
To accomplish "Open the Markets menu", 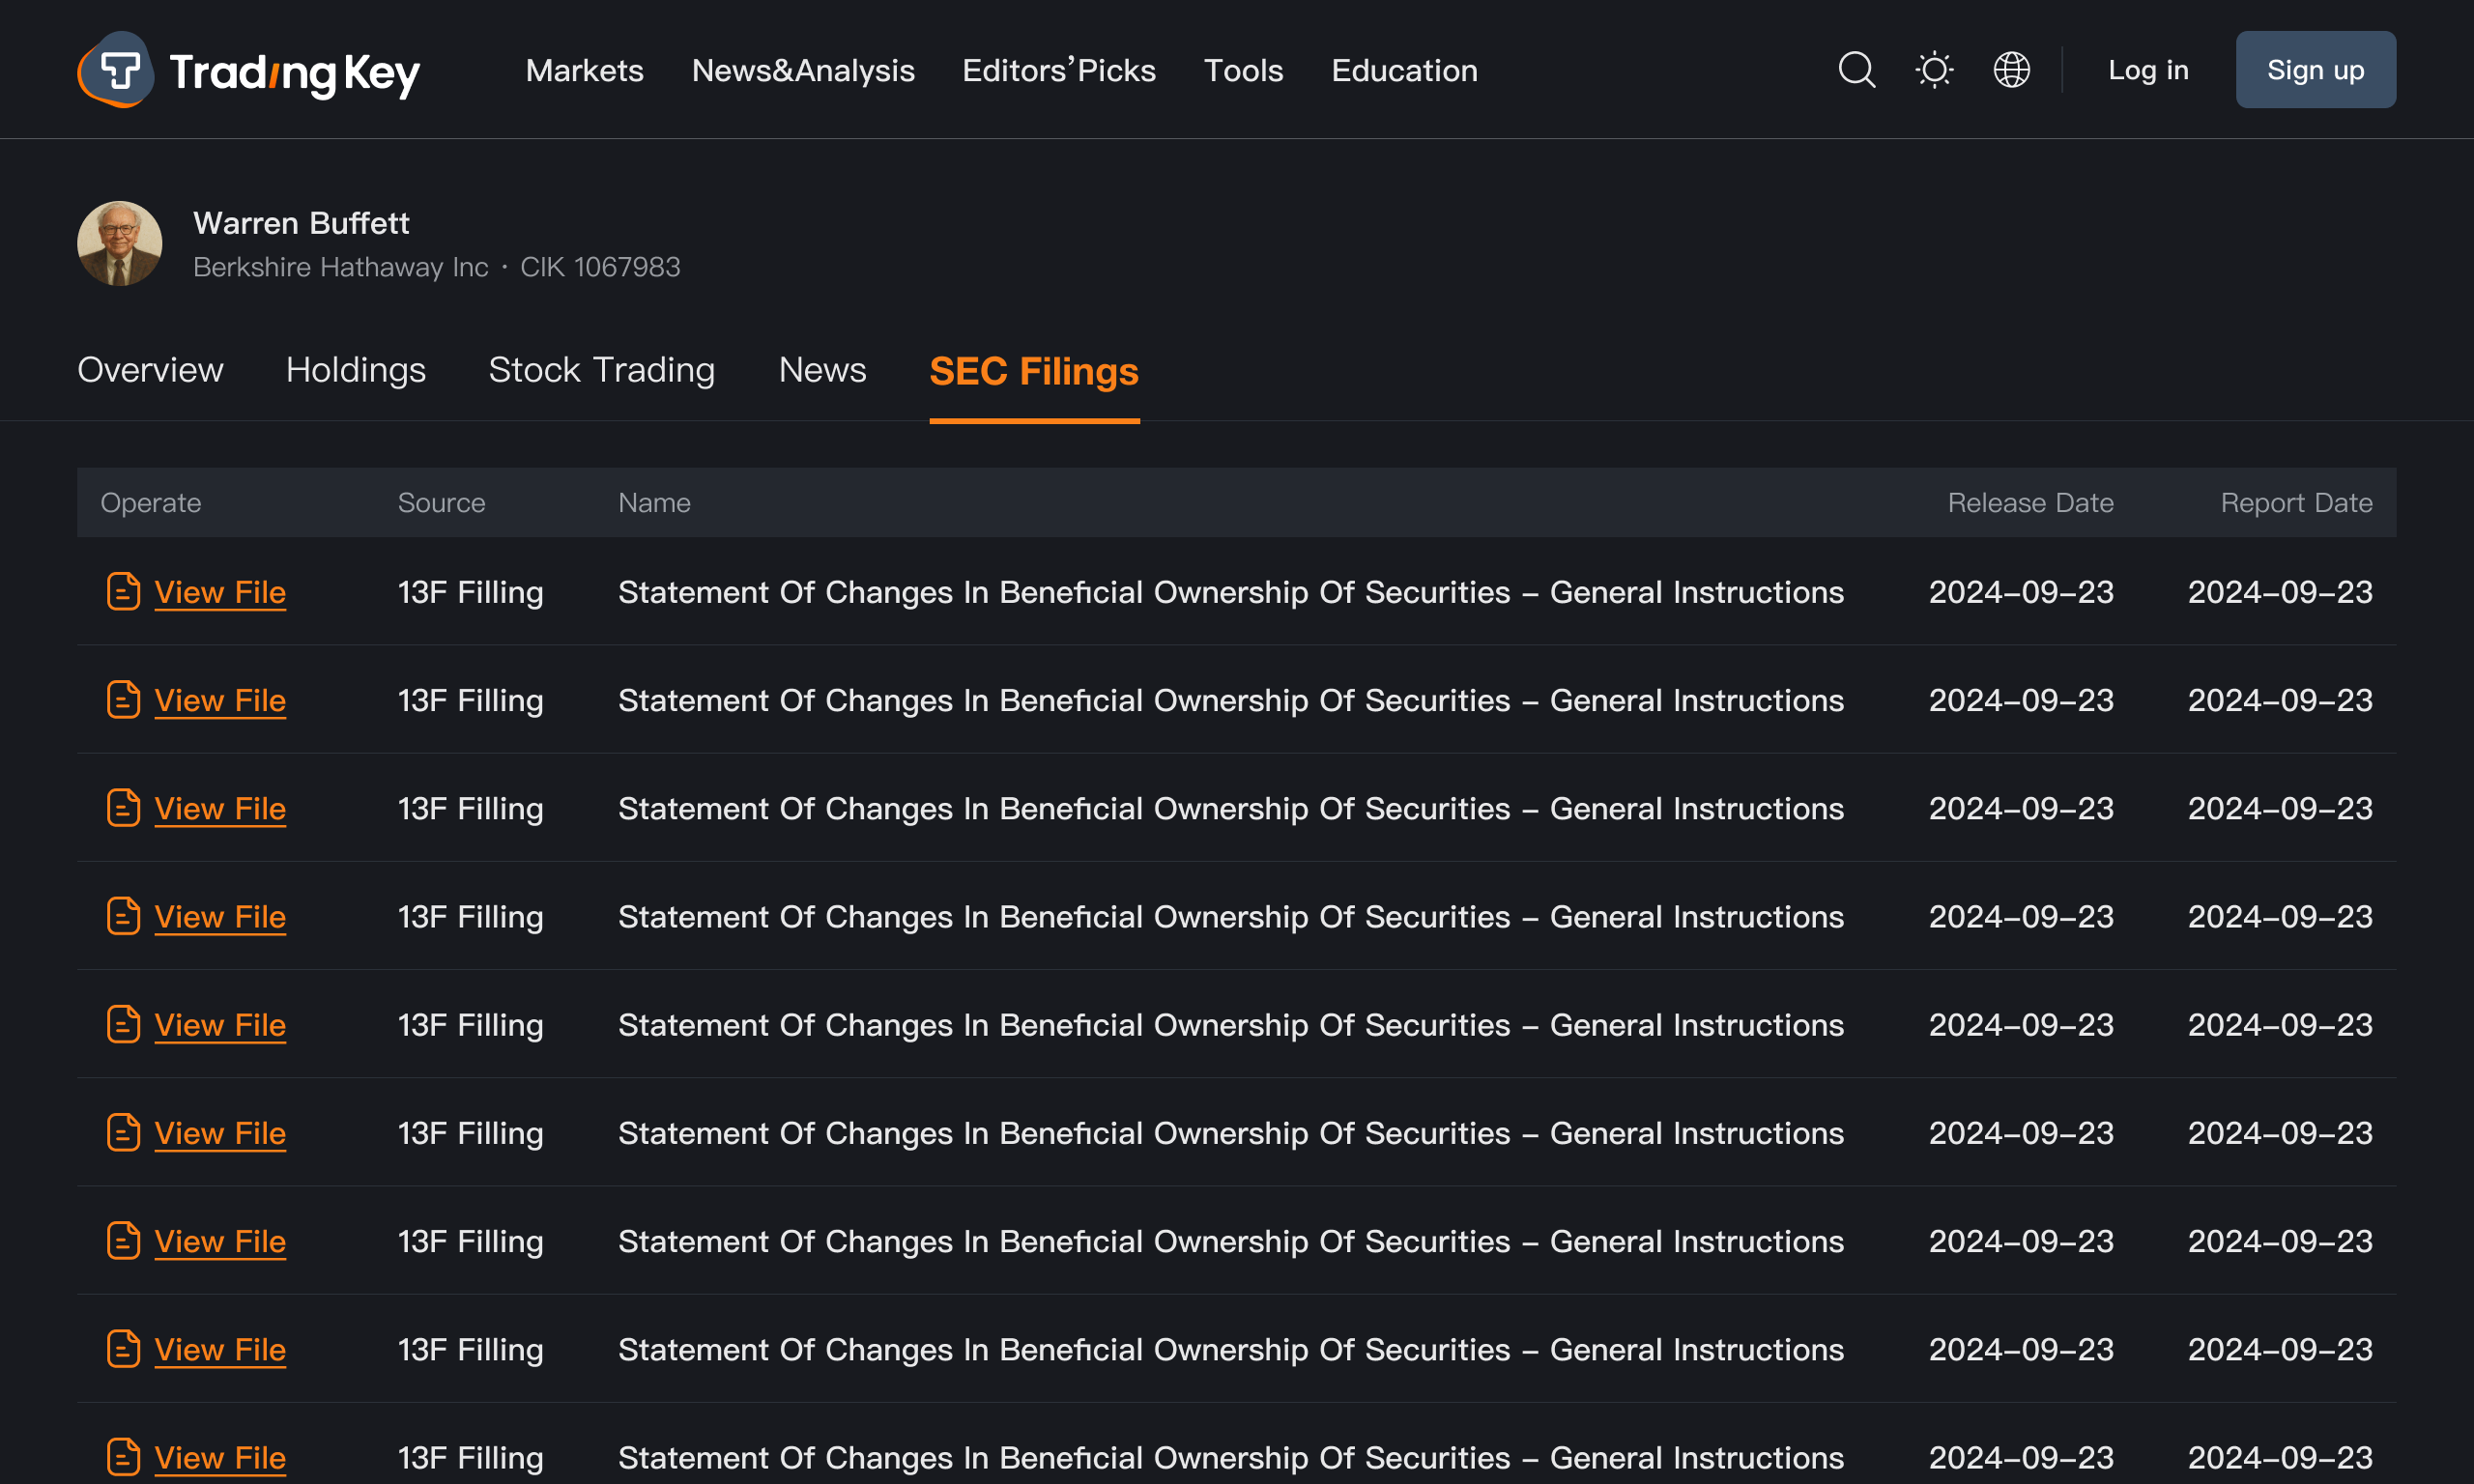I will 585,70.
